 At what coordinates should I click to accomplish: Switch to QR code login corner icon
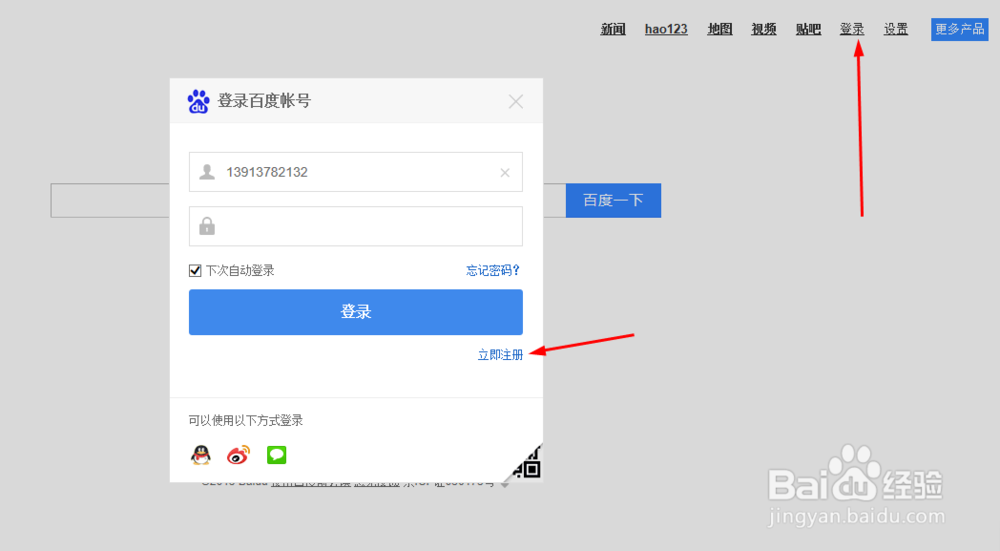point(527,464)
